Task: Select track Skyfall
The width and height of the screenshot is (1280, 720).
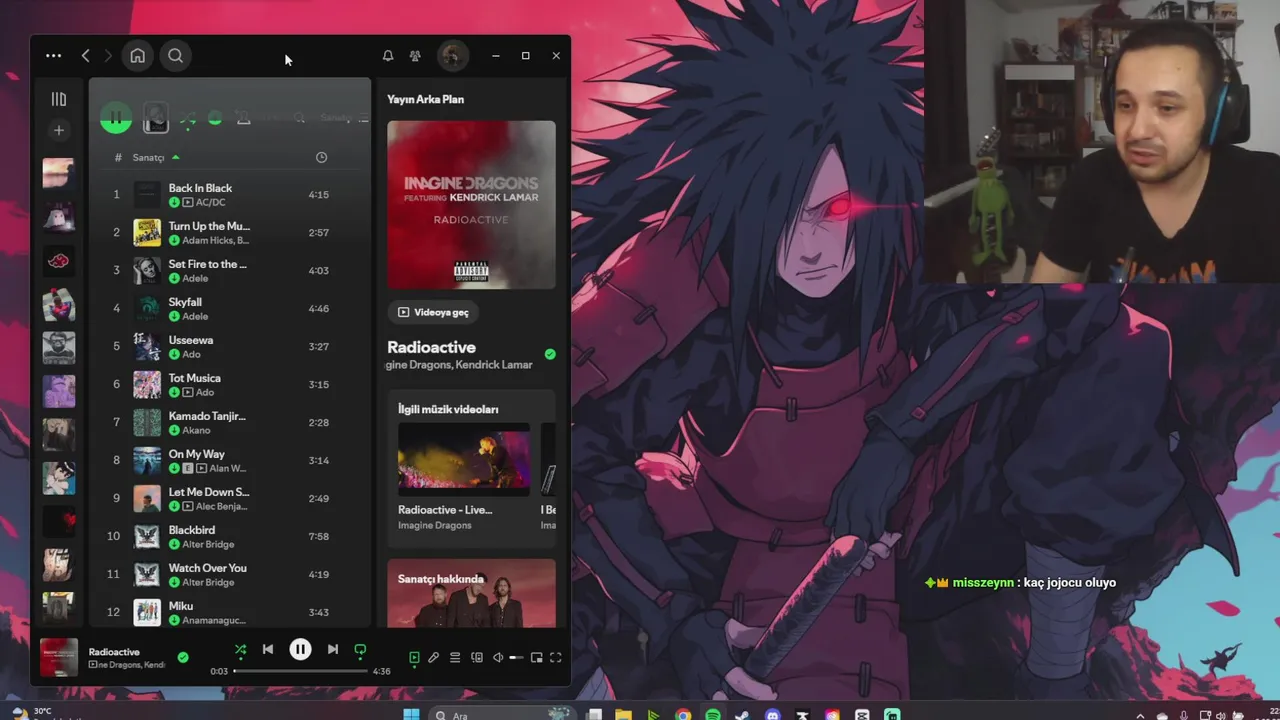Action: pyautogui.click(x=230, y=308)
